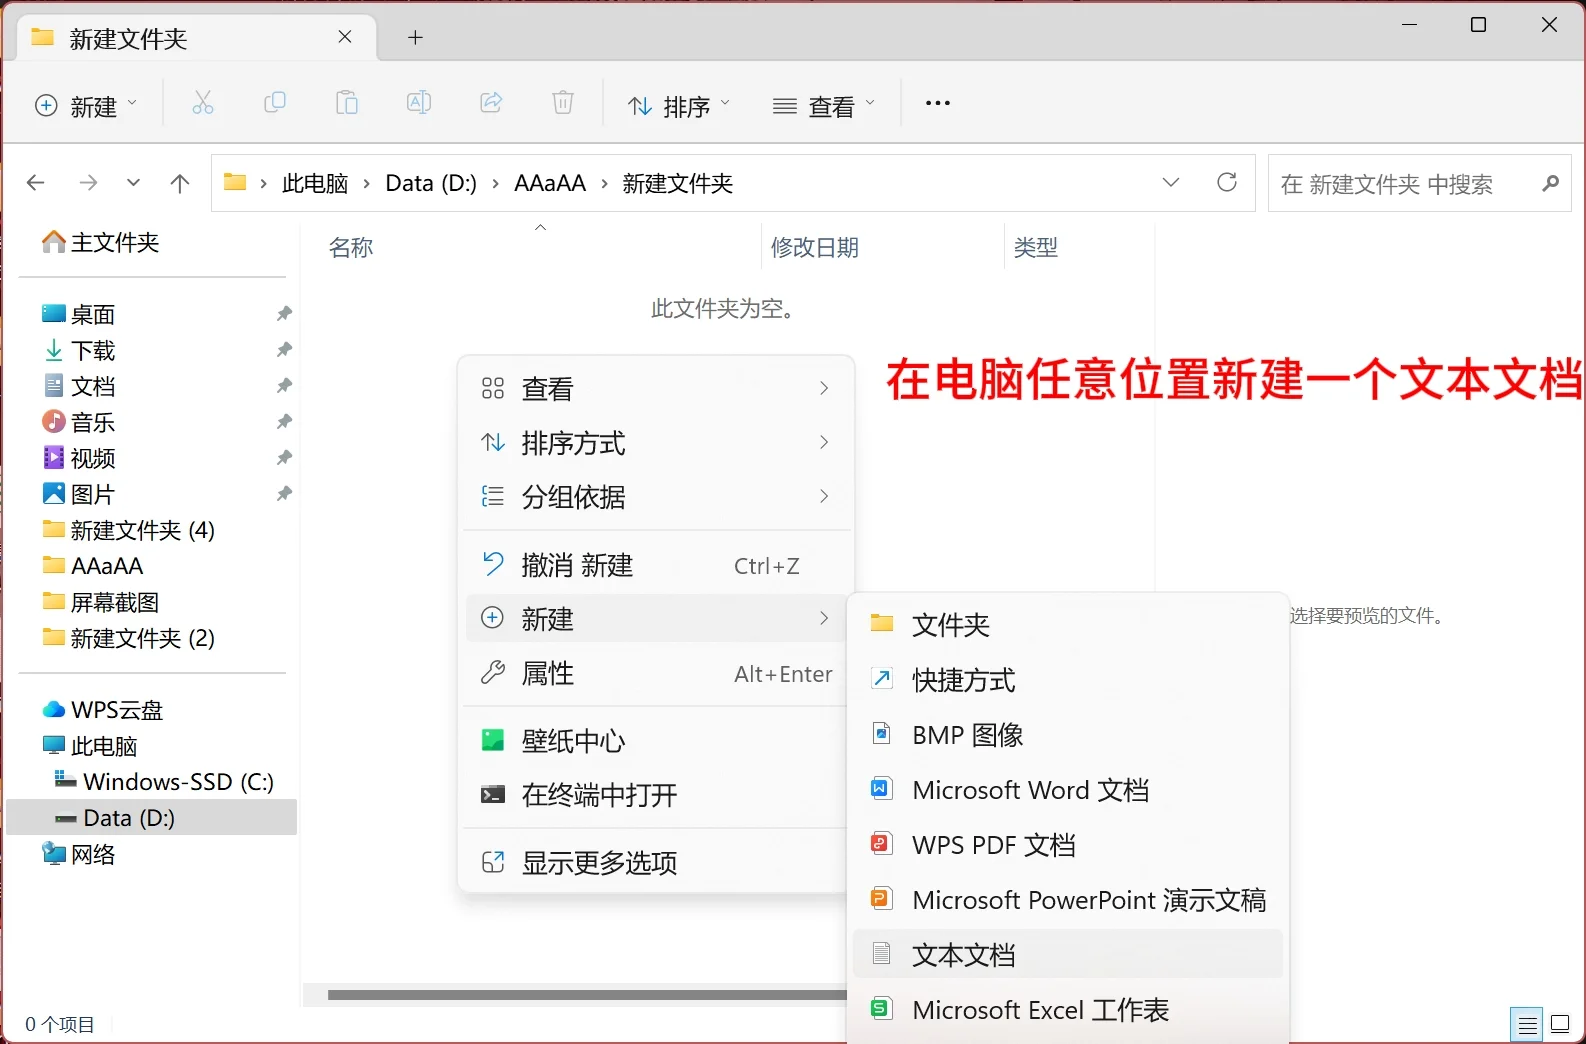Unpin 视频 using its pin icon

(284, 458)
